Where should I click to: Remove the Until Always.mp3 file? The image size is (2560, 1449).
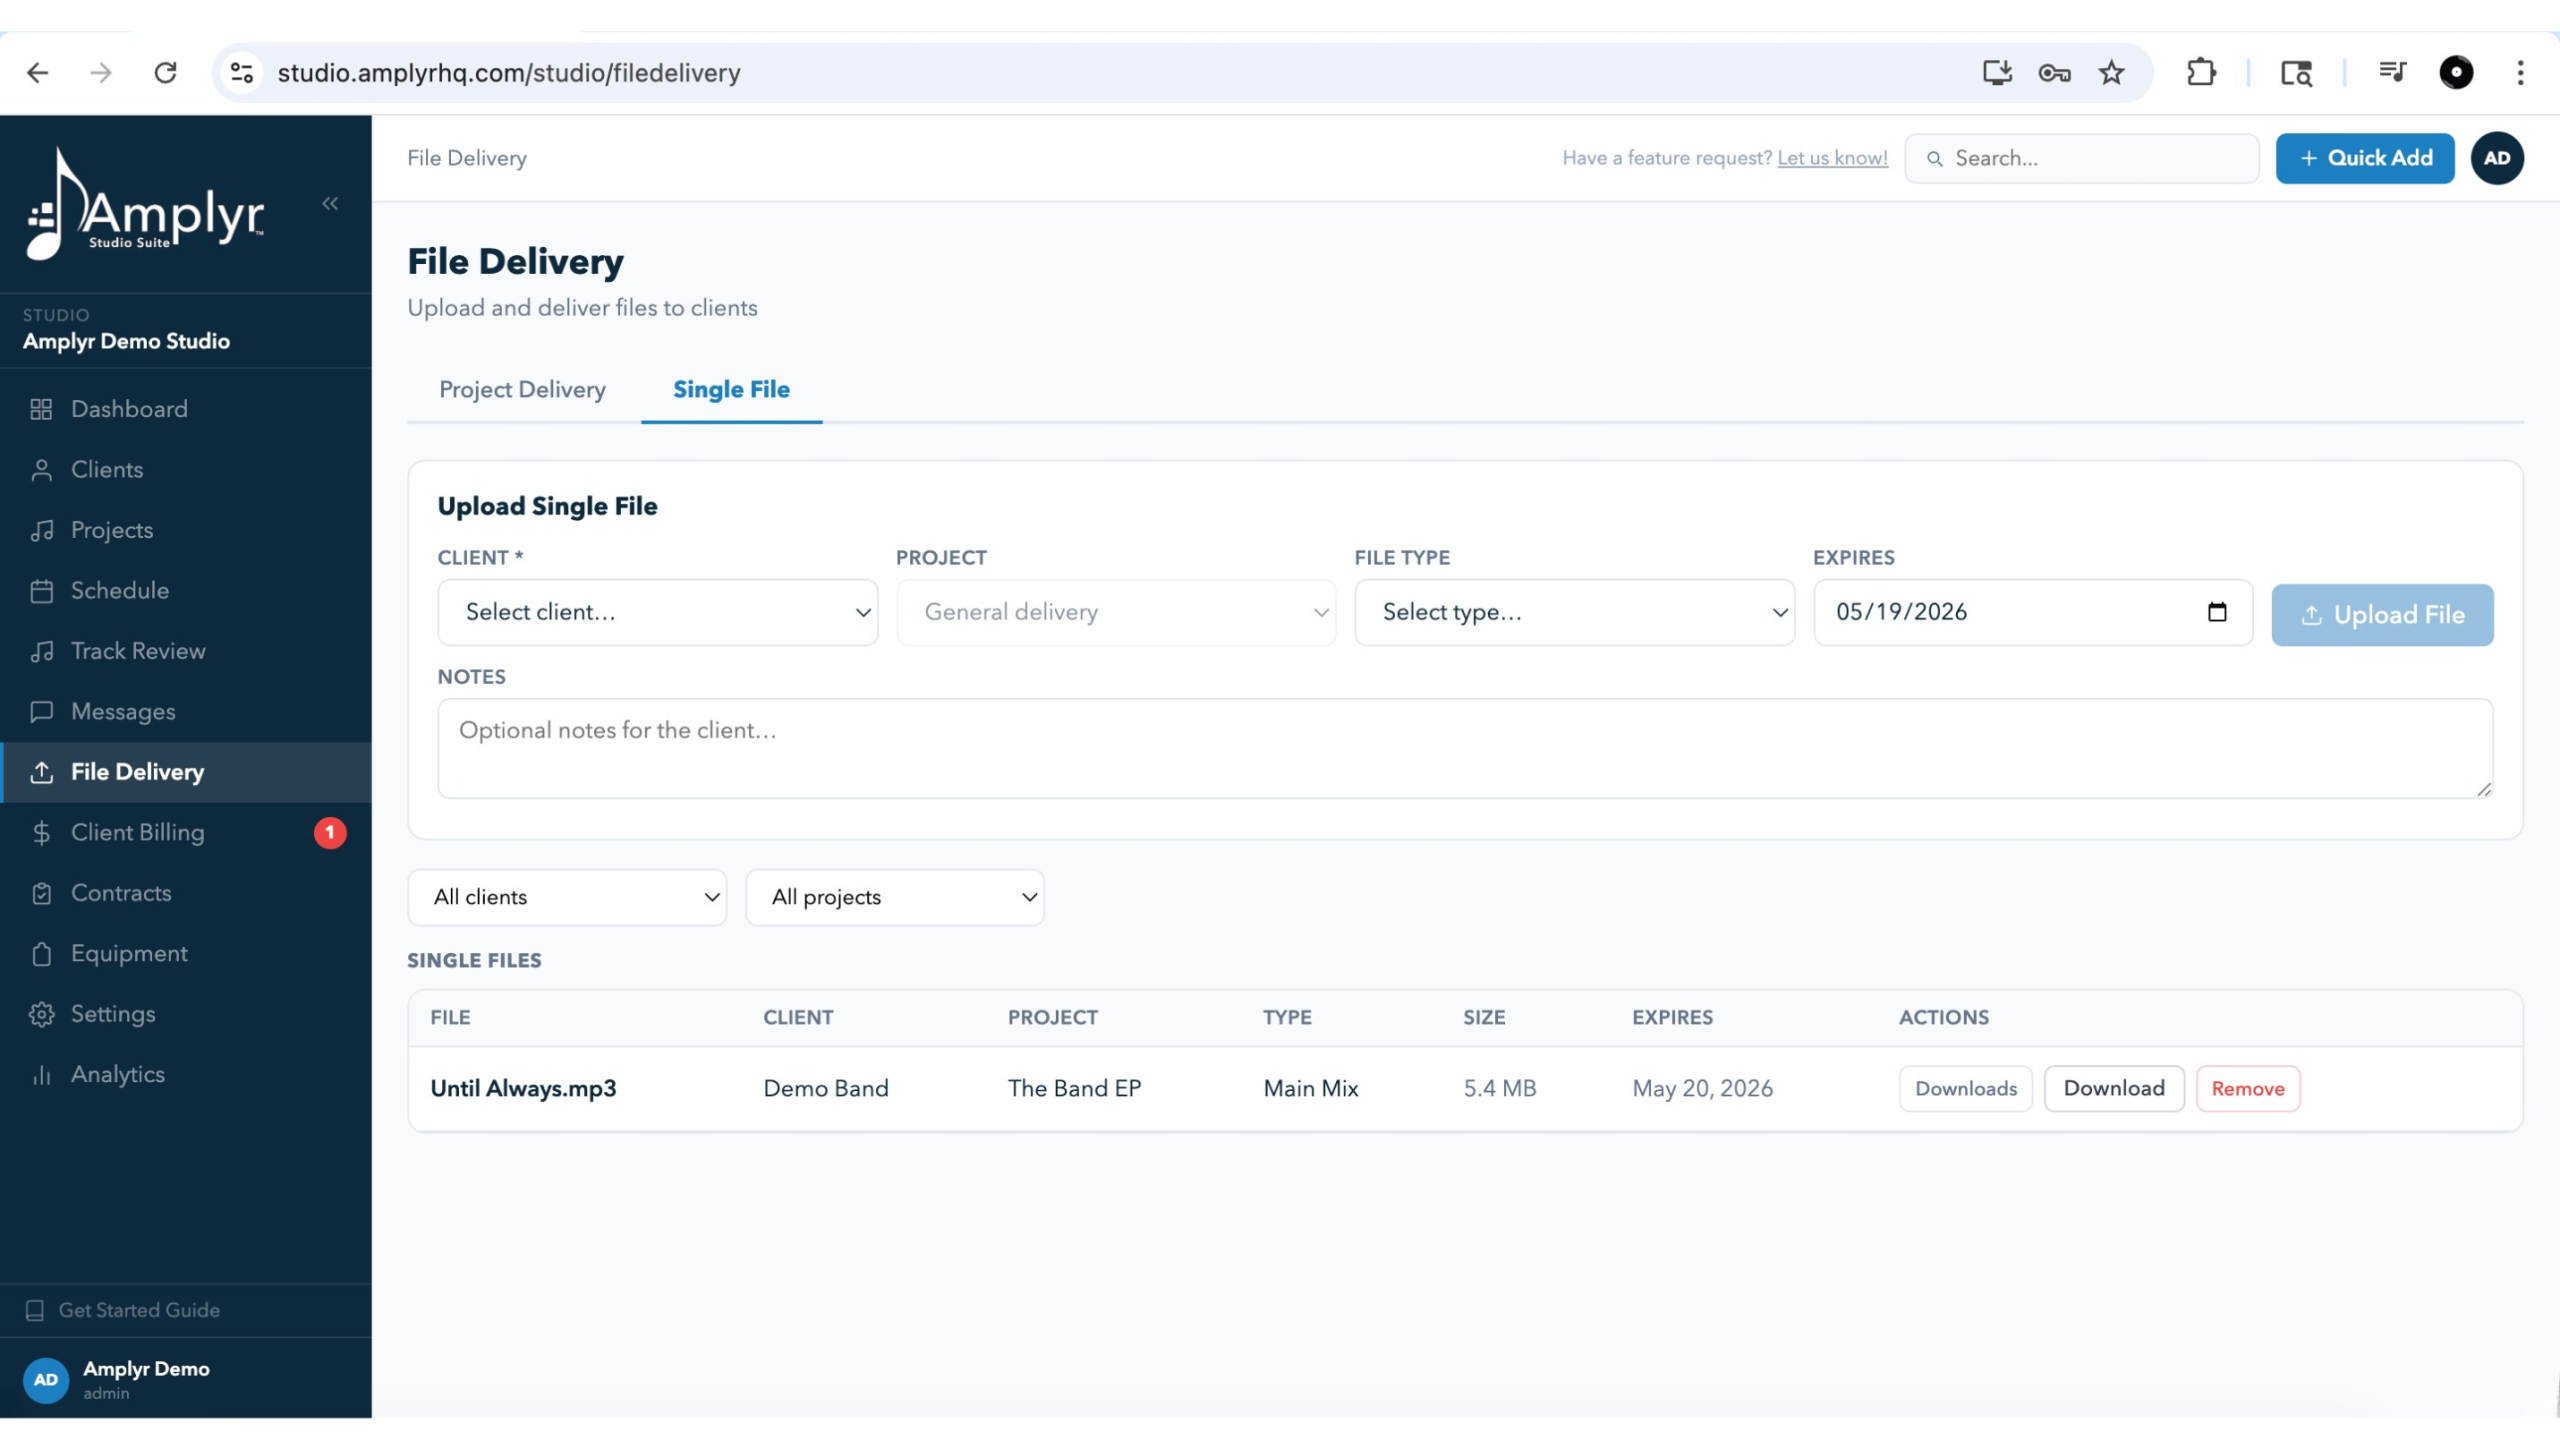[x=2248, y=1088]
